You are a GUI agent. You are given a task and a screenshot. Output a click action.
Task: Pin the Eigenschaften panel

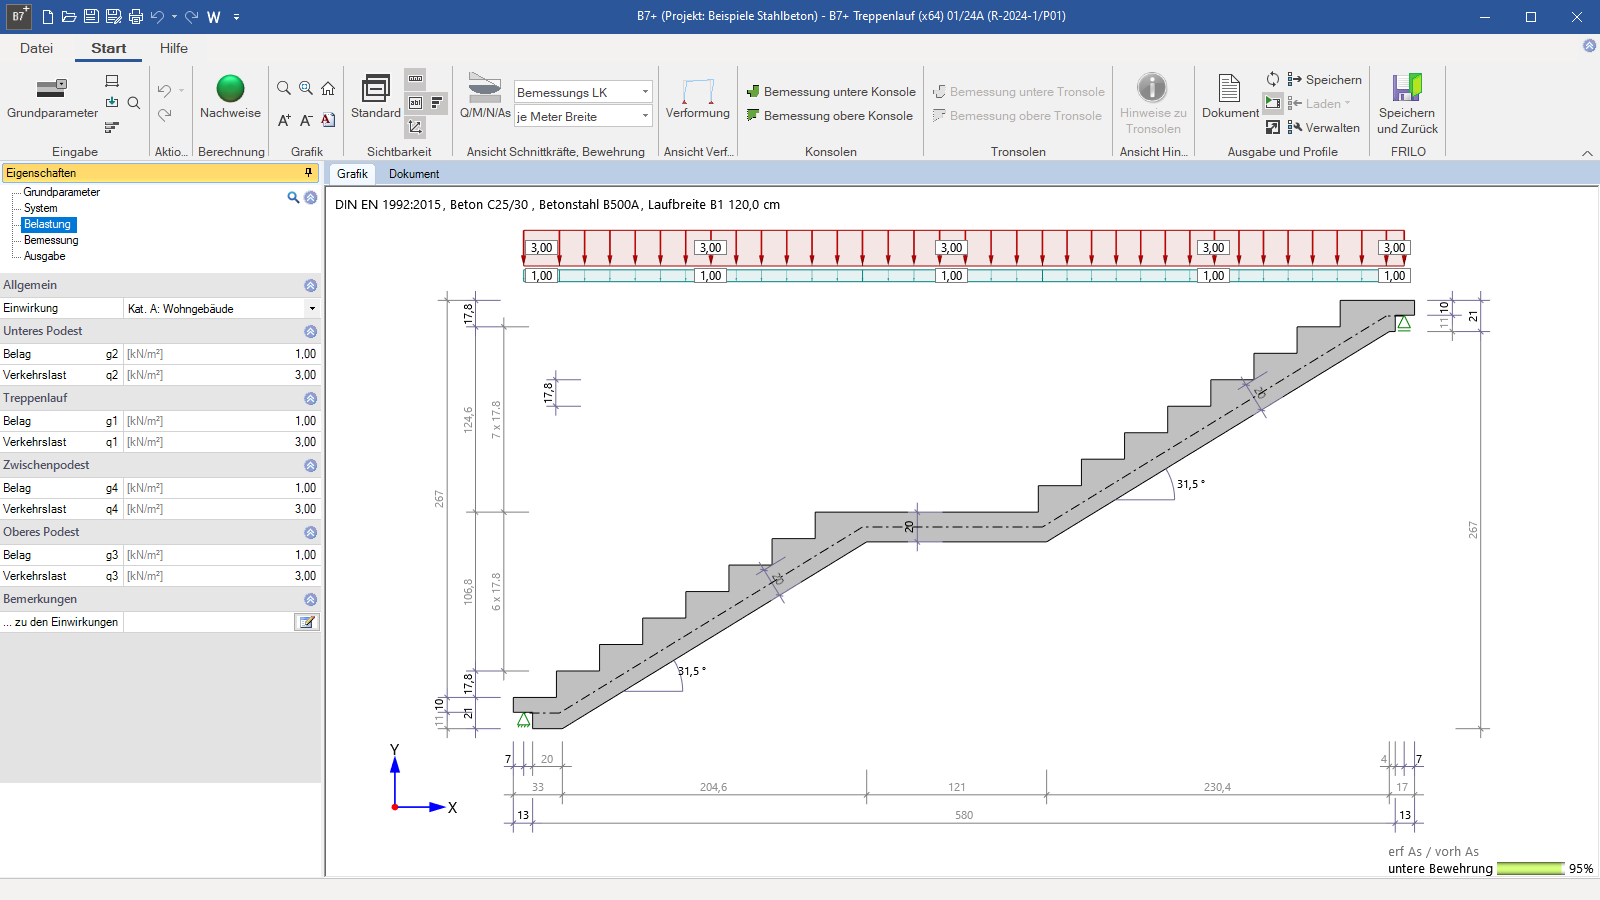[308, 173]
